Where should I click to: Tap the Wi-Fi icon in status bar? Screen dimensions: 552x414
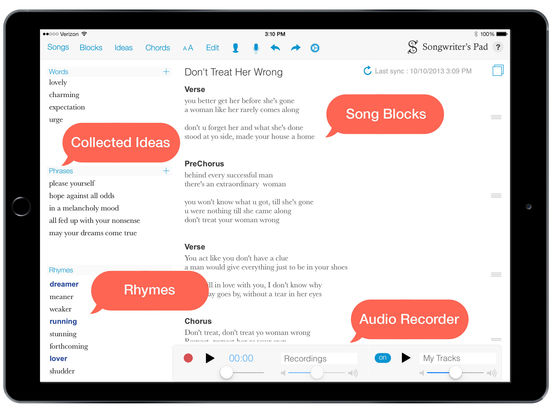(84, 34)
